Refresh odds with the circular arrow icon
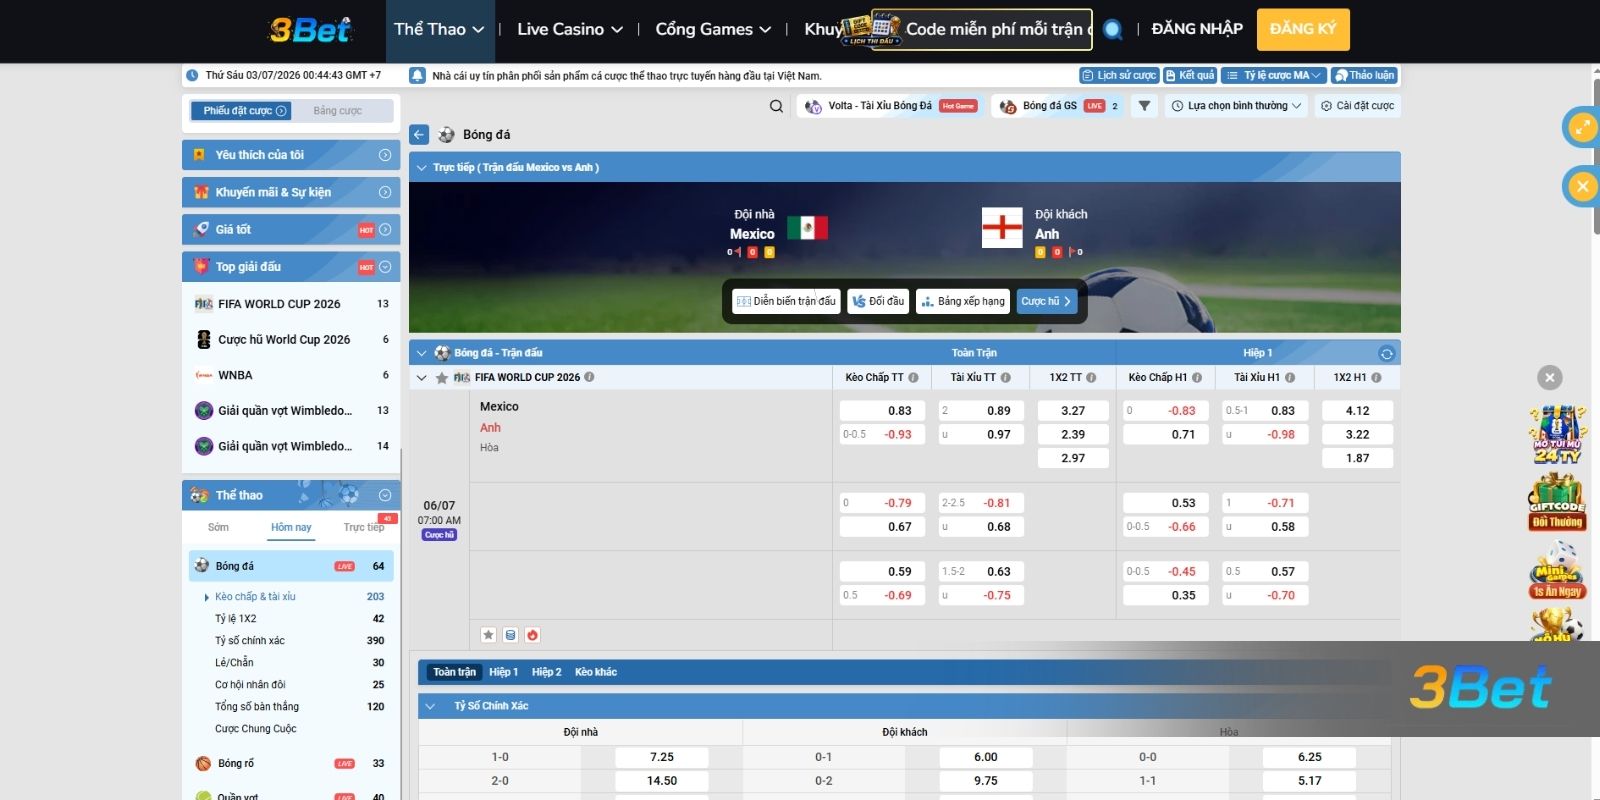This screenshot has height=800, width=1600. tap(1386, 353)
